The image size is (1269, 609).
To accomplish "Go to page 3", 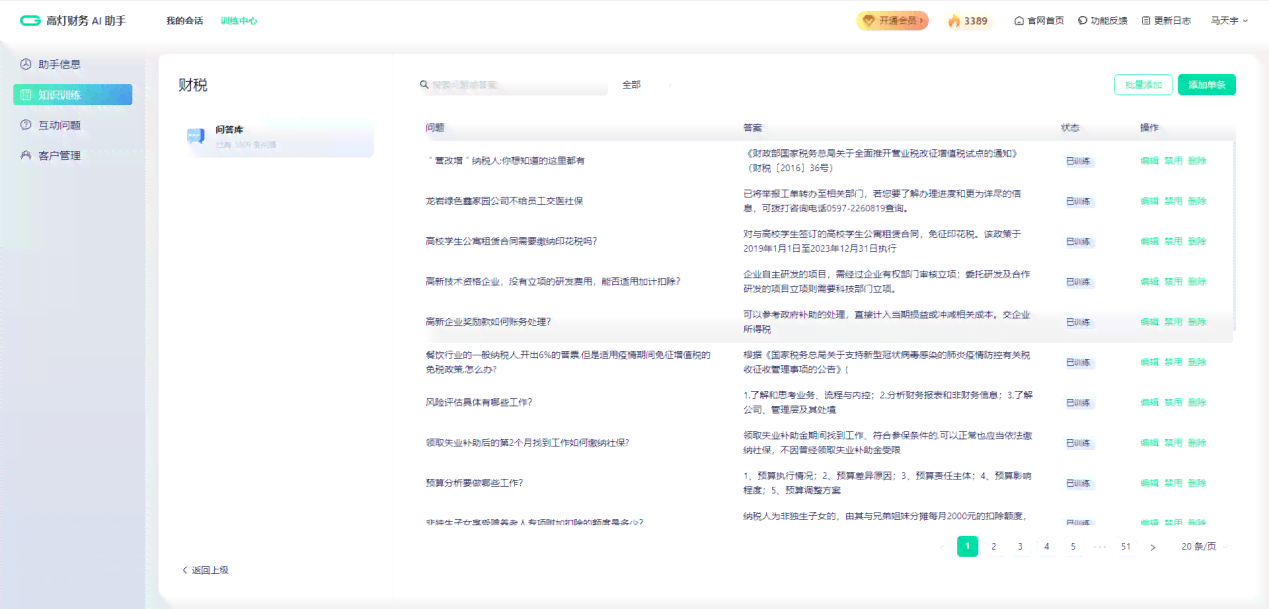I will tap(1020, 547).
